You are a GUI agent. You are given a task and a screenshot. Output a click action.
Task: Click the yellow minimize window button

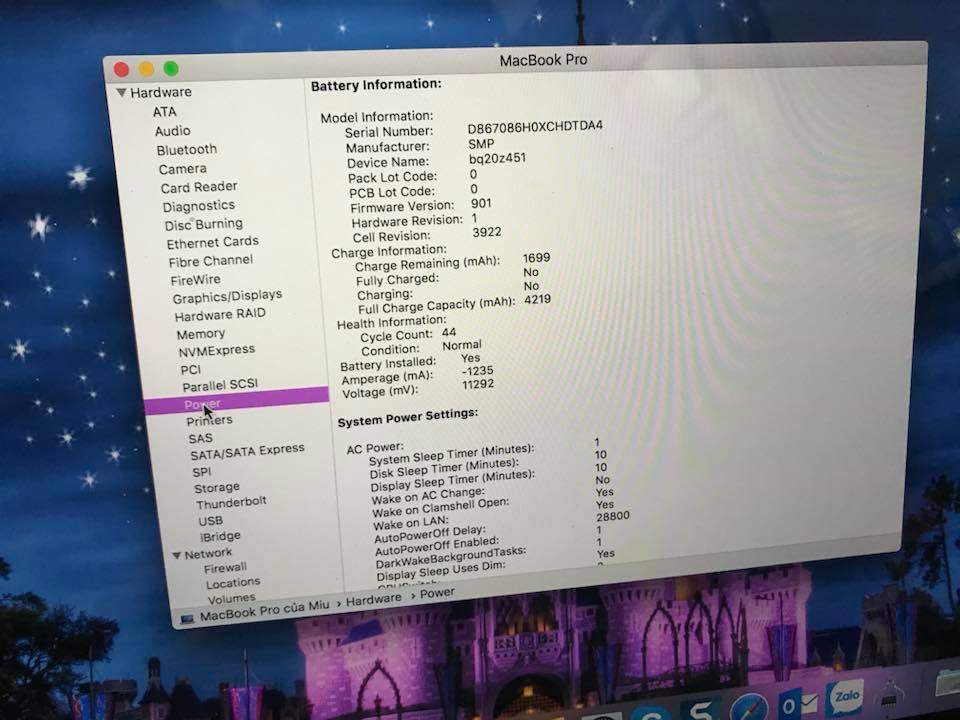(x=146, y=69)
